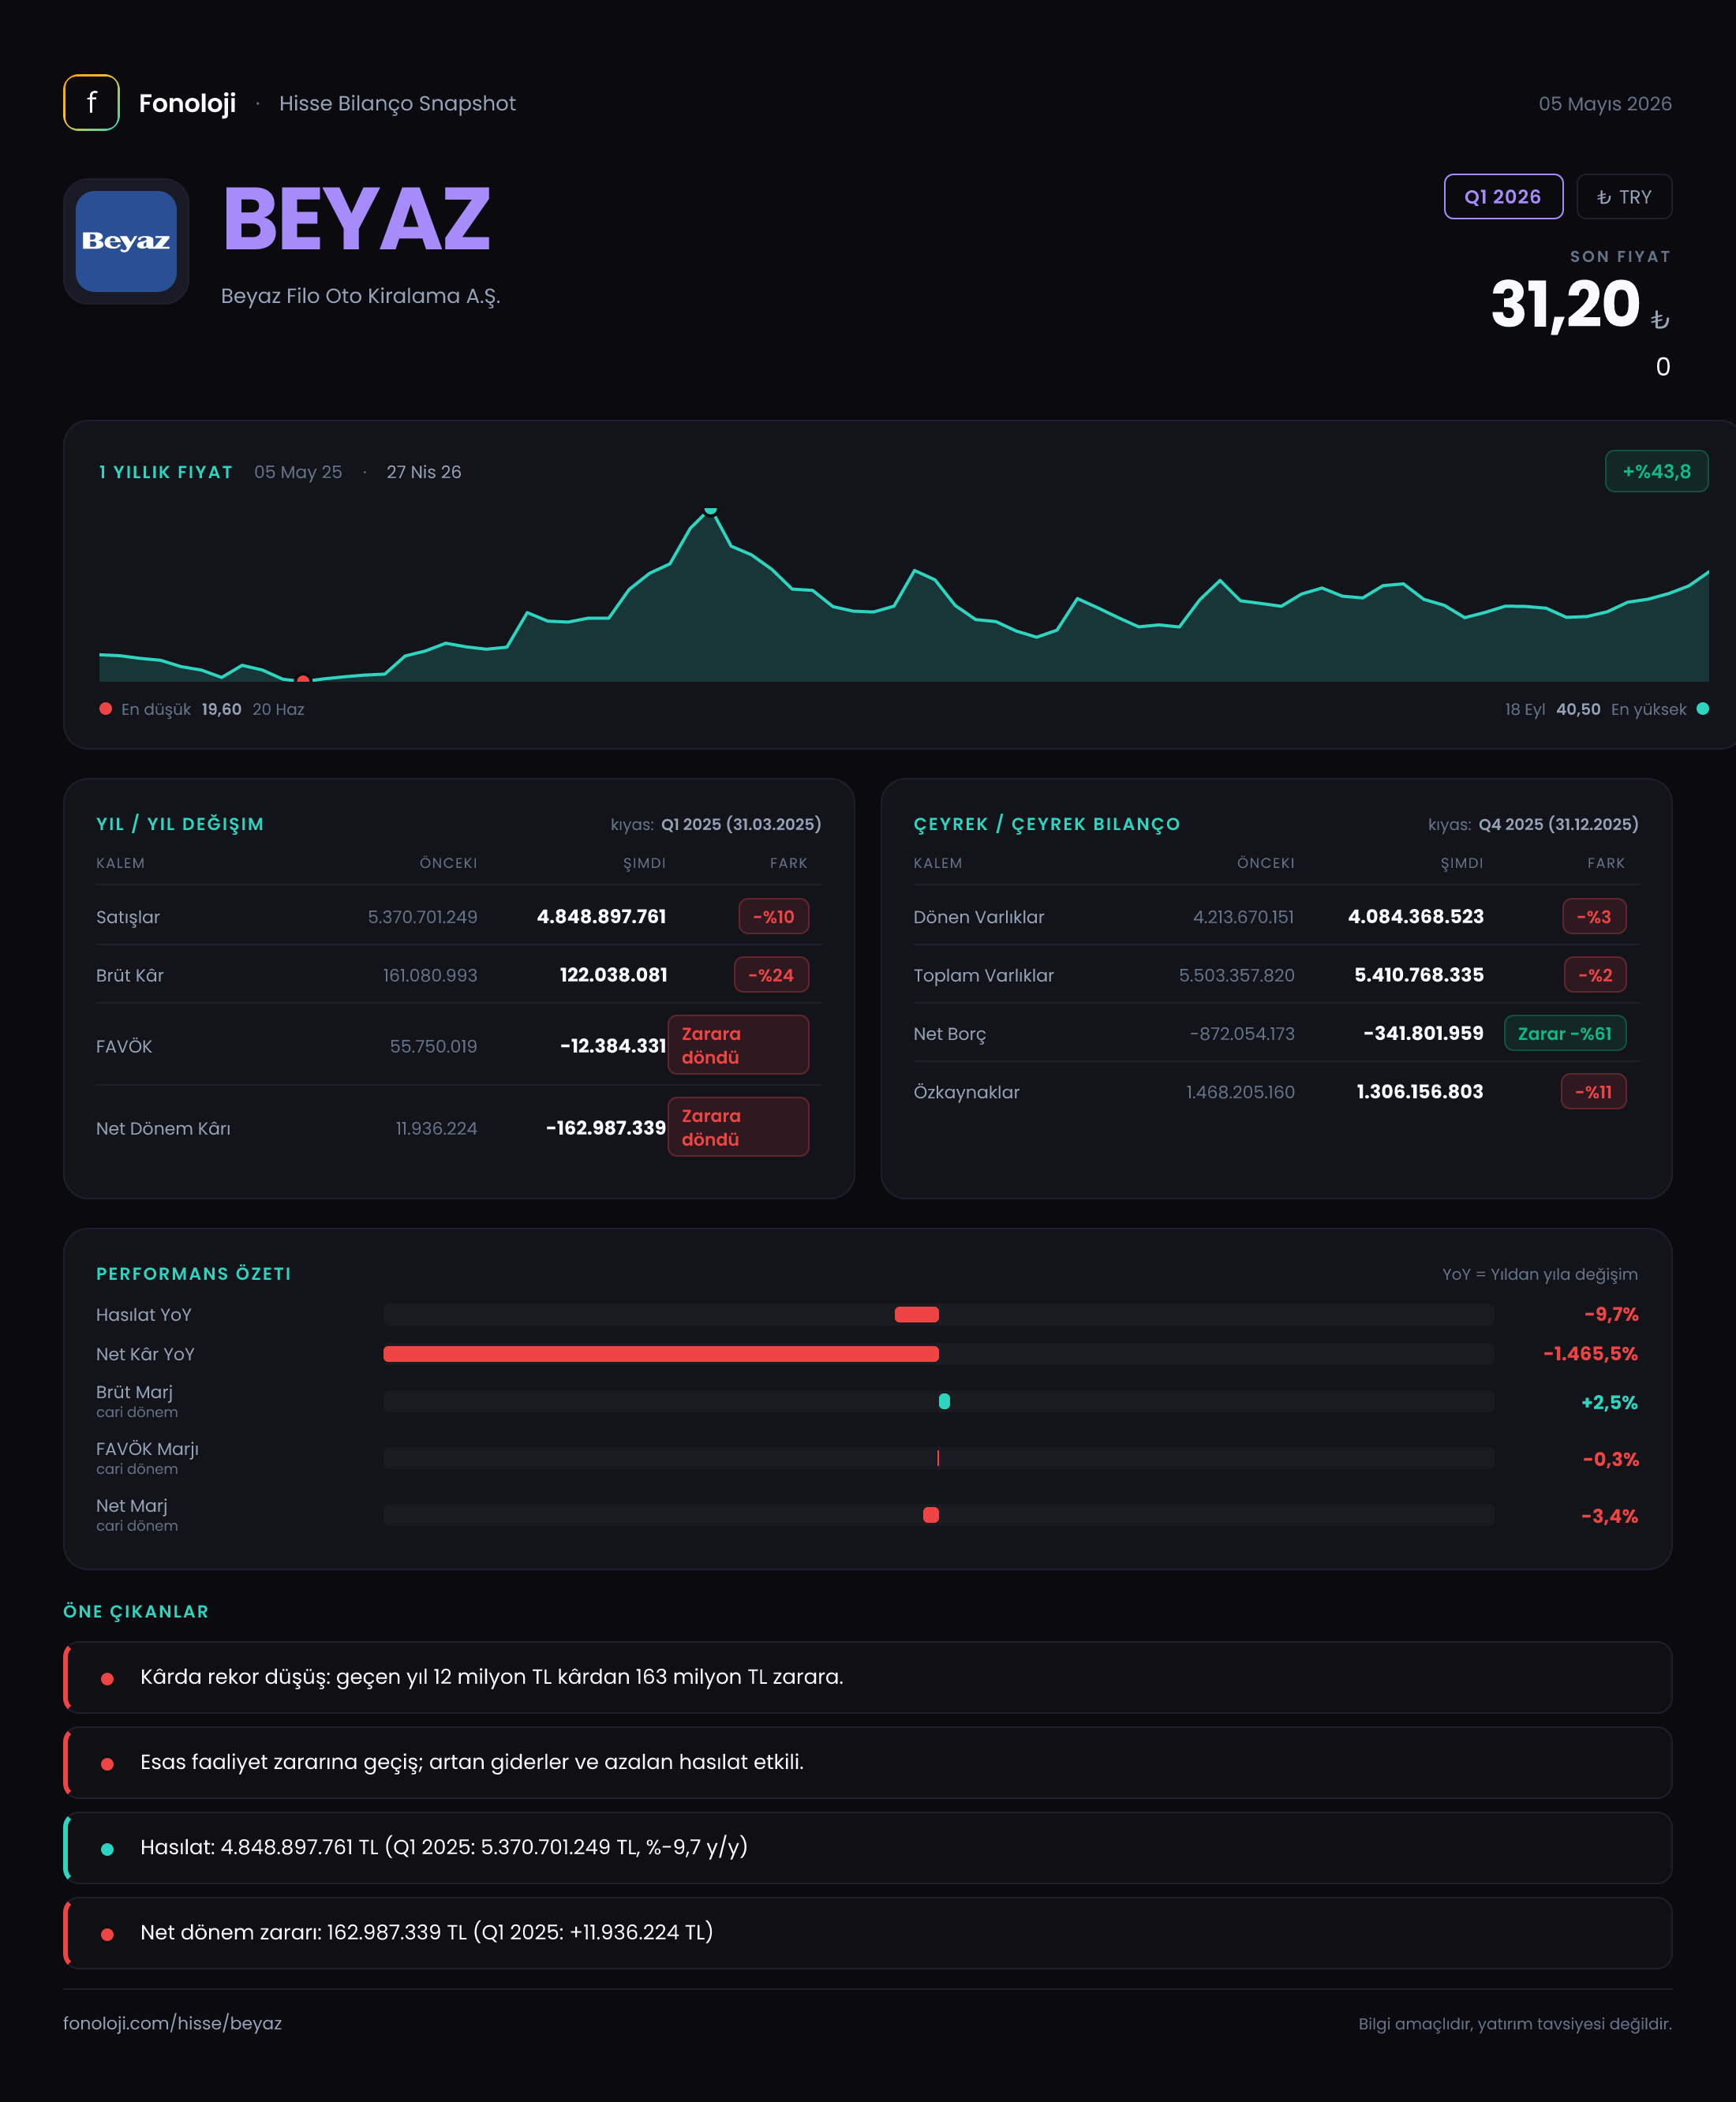Click the FAVÖK Marjı bar indicator
1736x2102 pixels.
(938, 1458)
